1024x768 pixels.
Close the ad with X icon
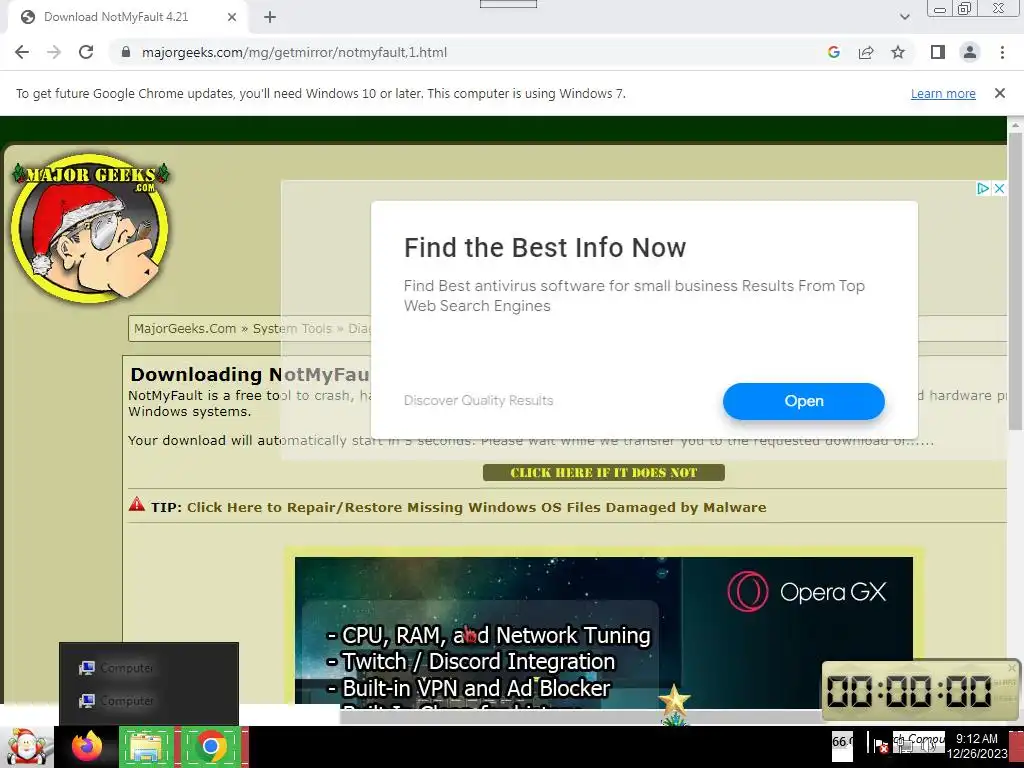point(999,188)
